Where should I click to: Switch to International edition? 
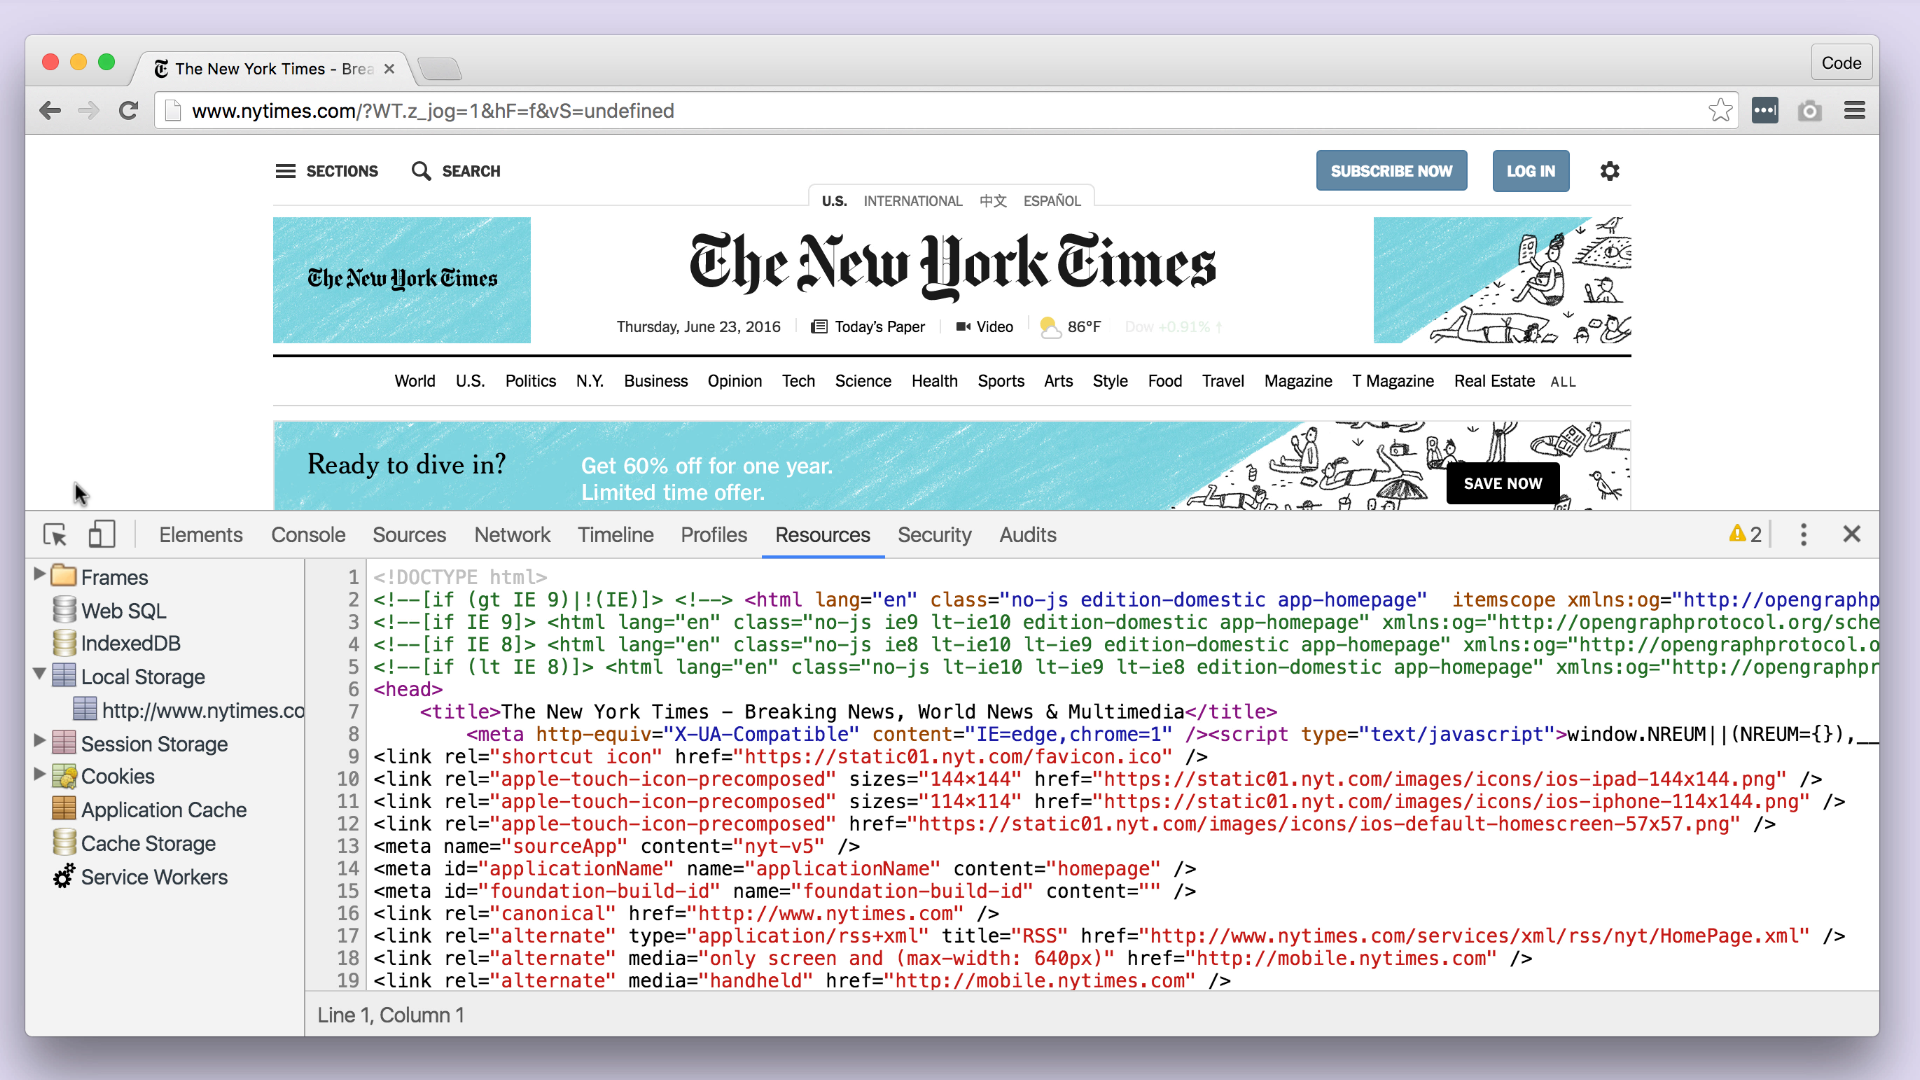(913, 201)
